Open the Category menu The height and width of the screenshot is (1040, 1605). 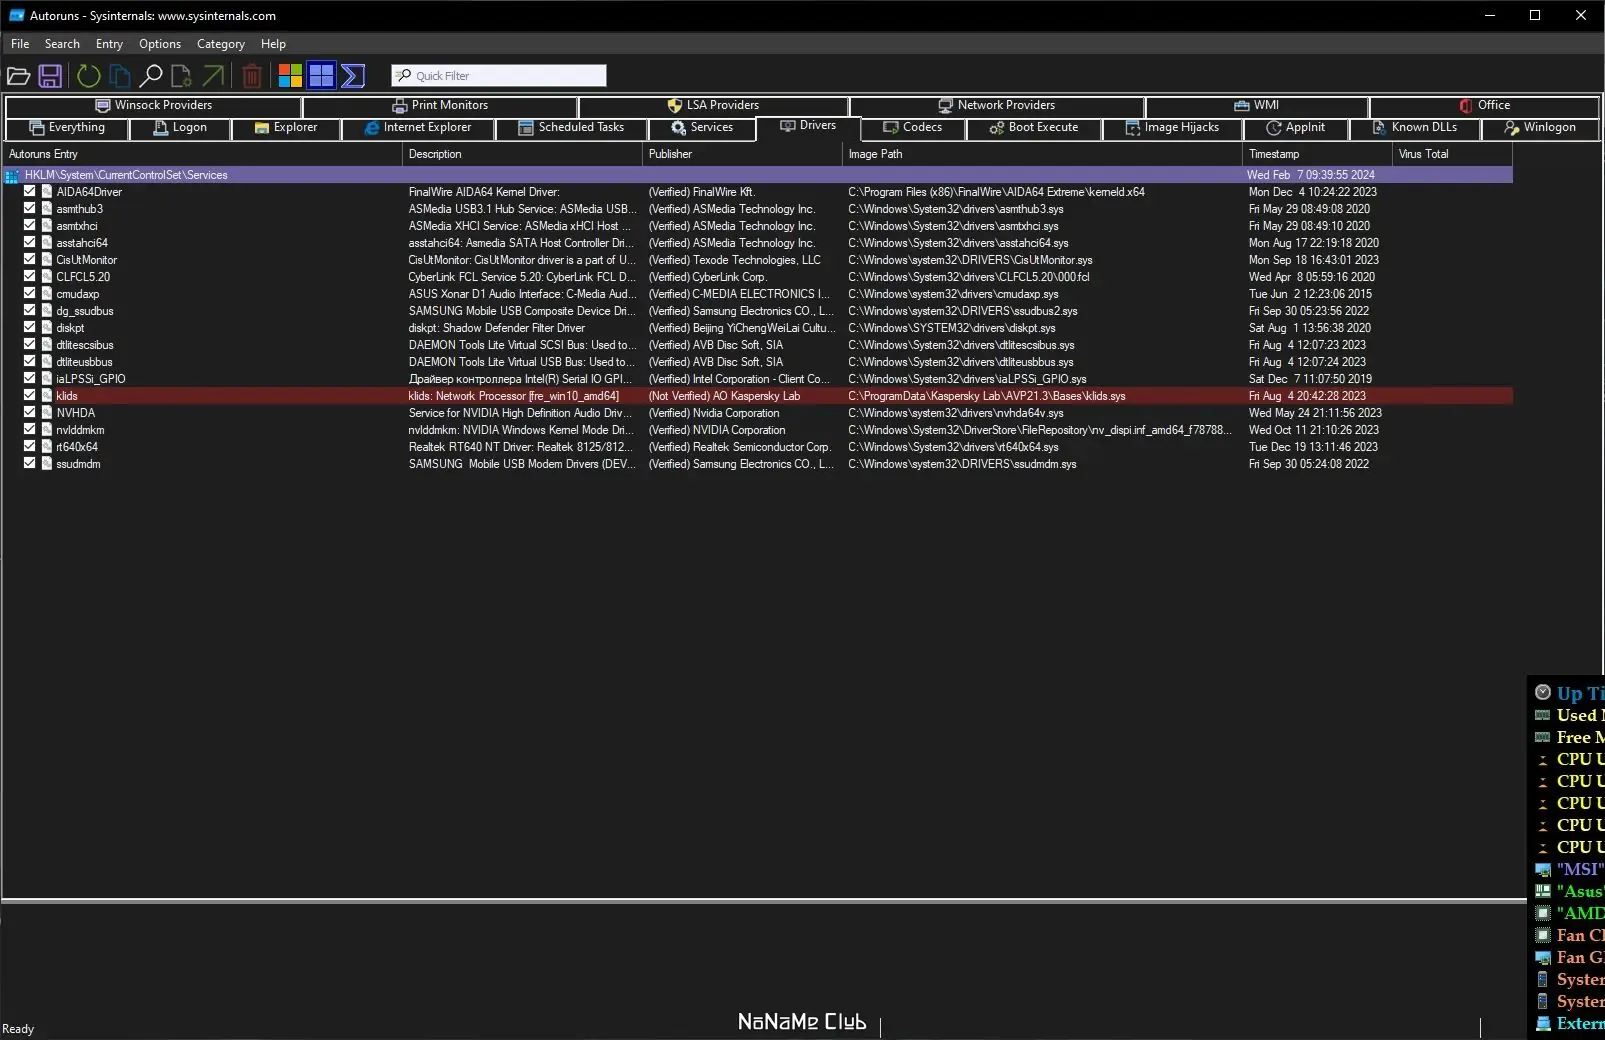tap(221, 44)
